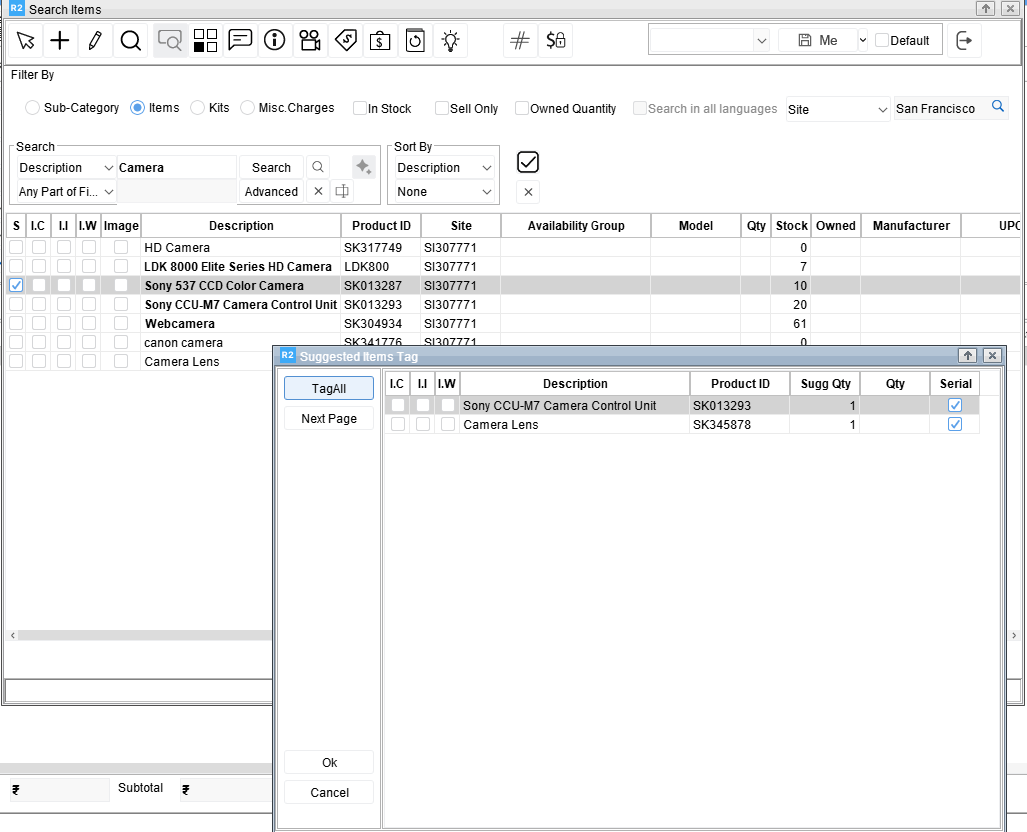The image size is (1027, 832).
Task: Click the pencil edit icon
Action: 94,41
